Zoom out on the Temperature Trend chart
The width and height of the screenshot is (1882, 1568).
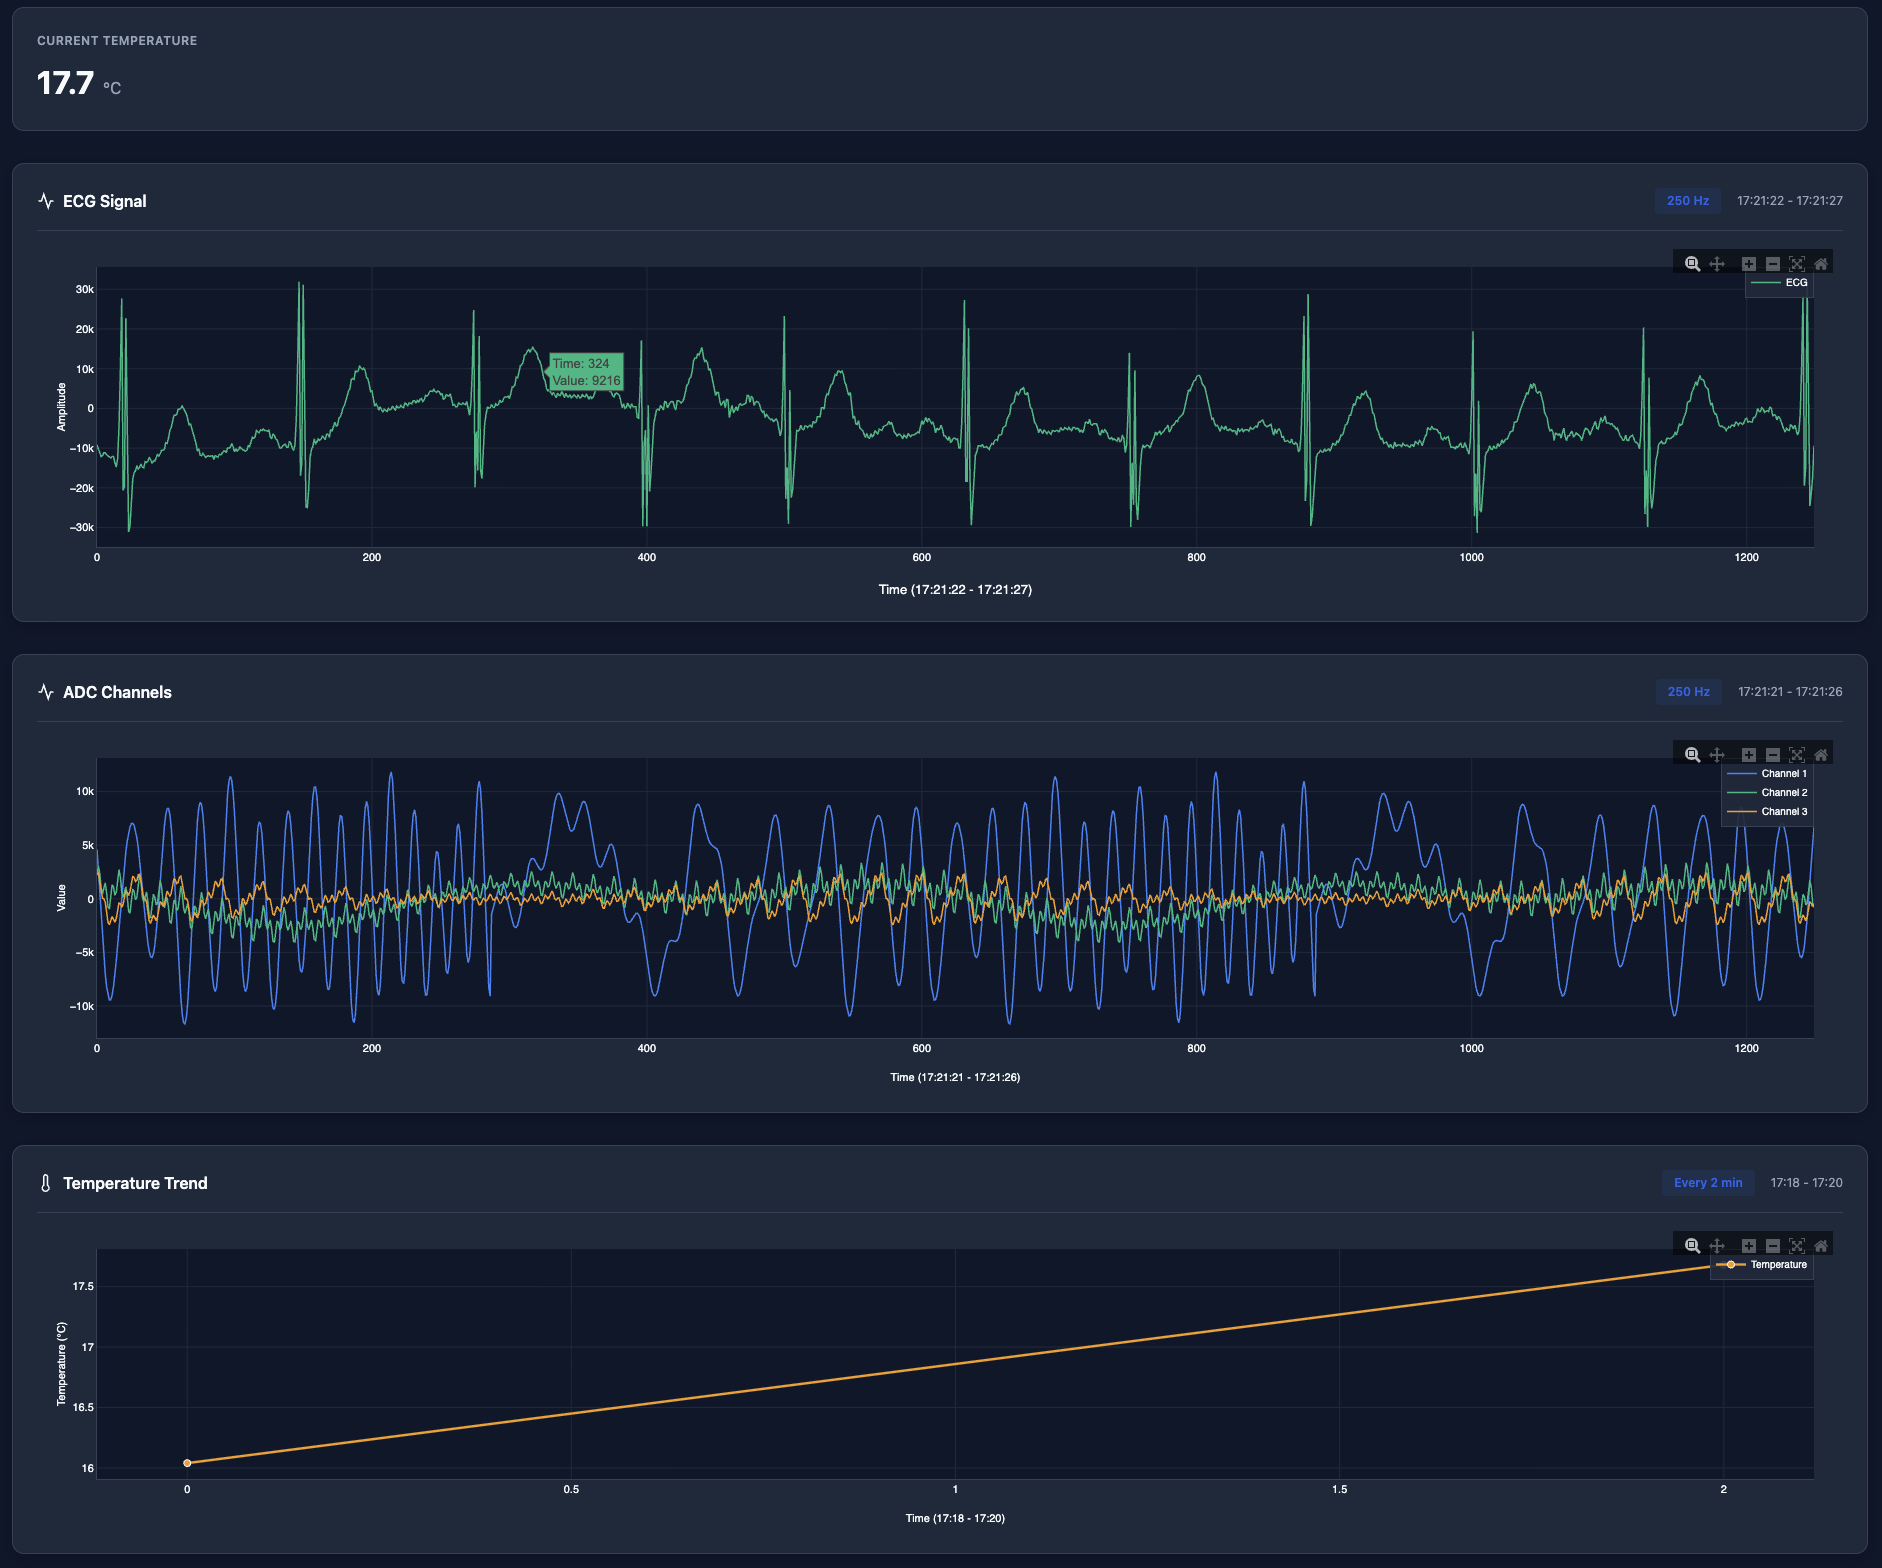pos(1773,1246)
